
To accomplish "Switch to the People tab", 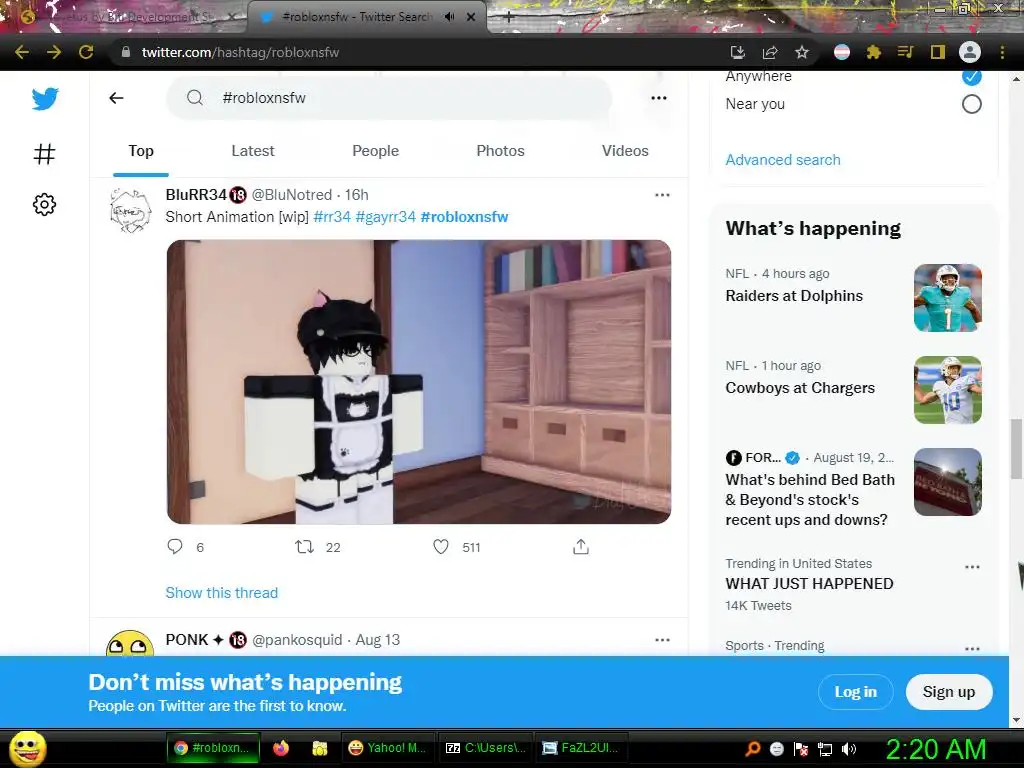I will point(376,151).
